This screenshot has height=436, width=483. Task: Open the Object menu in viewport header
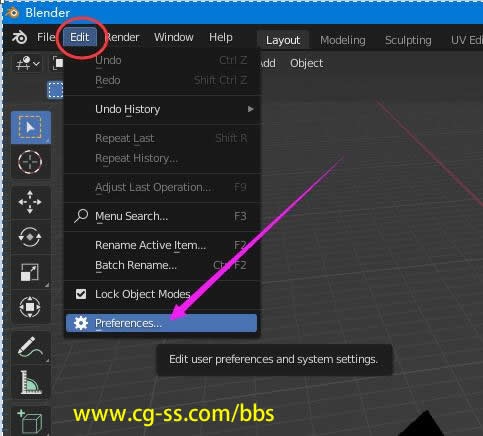point(306,63)
